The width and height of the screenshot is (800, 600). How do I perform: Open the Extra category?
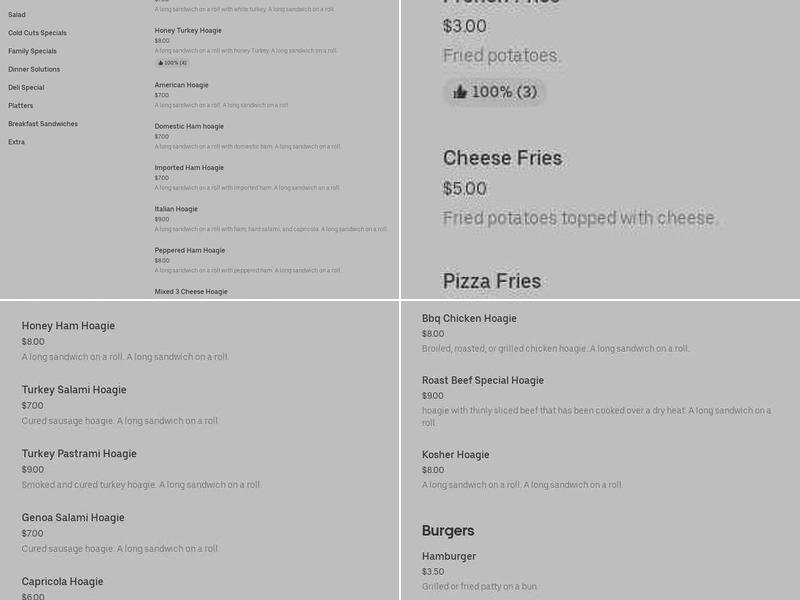point(15,141)
